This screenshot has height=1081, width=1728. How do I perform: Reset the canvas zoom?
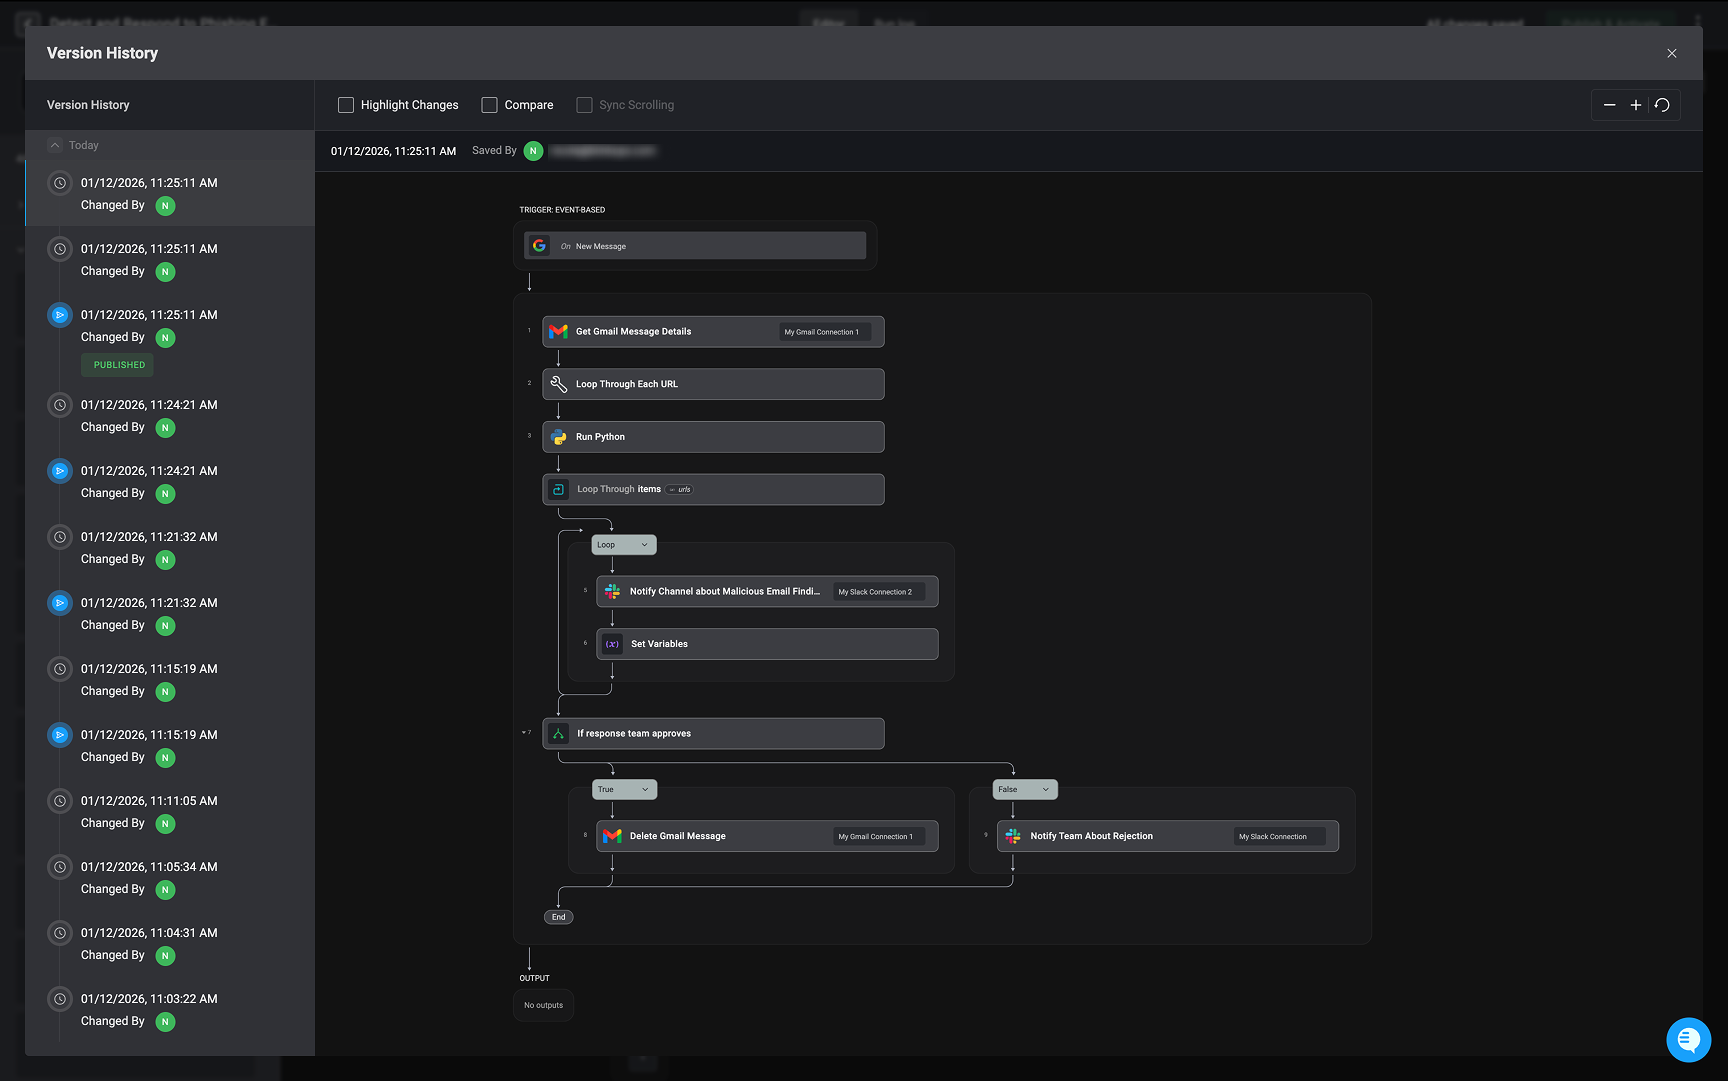[x=1662, y=105]
